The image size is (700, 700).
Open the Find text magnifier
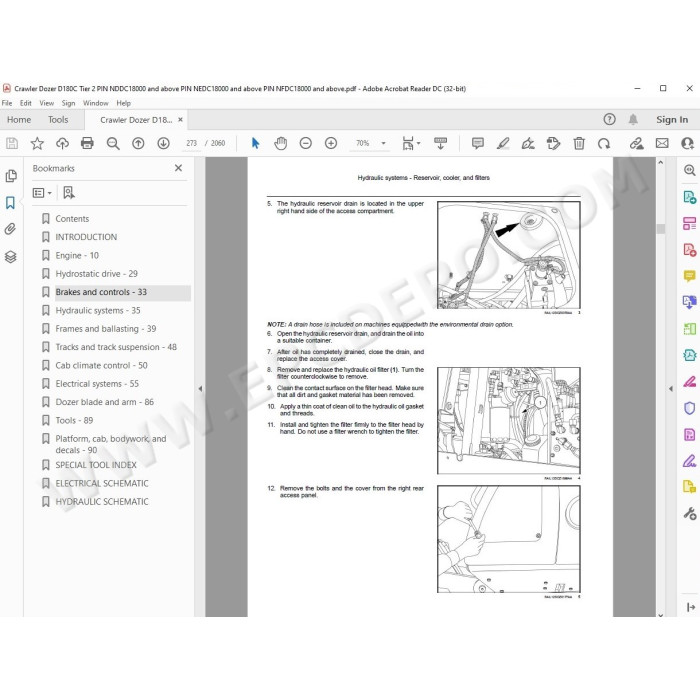(113, 143)
